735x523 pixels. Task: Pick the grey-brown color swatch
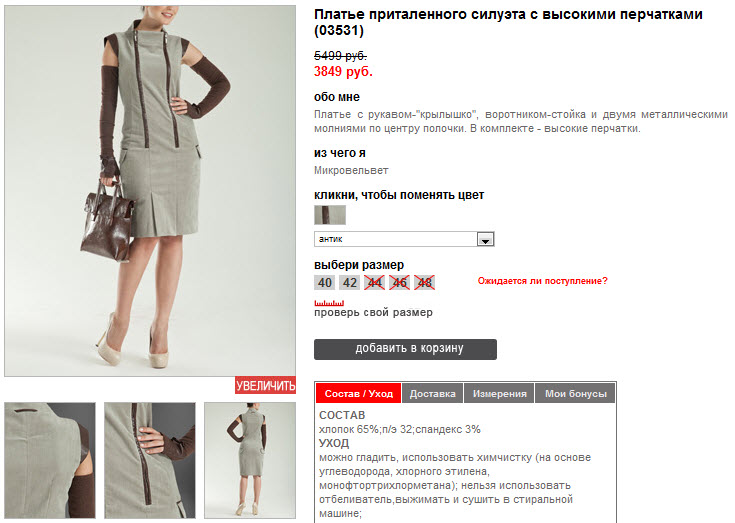(330, 215)
